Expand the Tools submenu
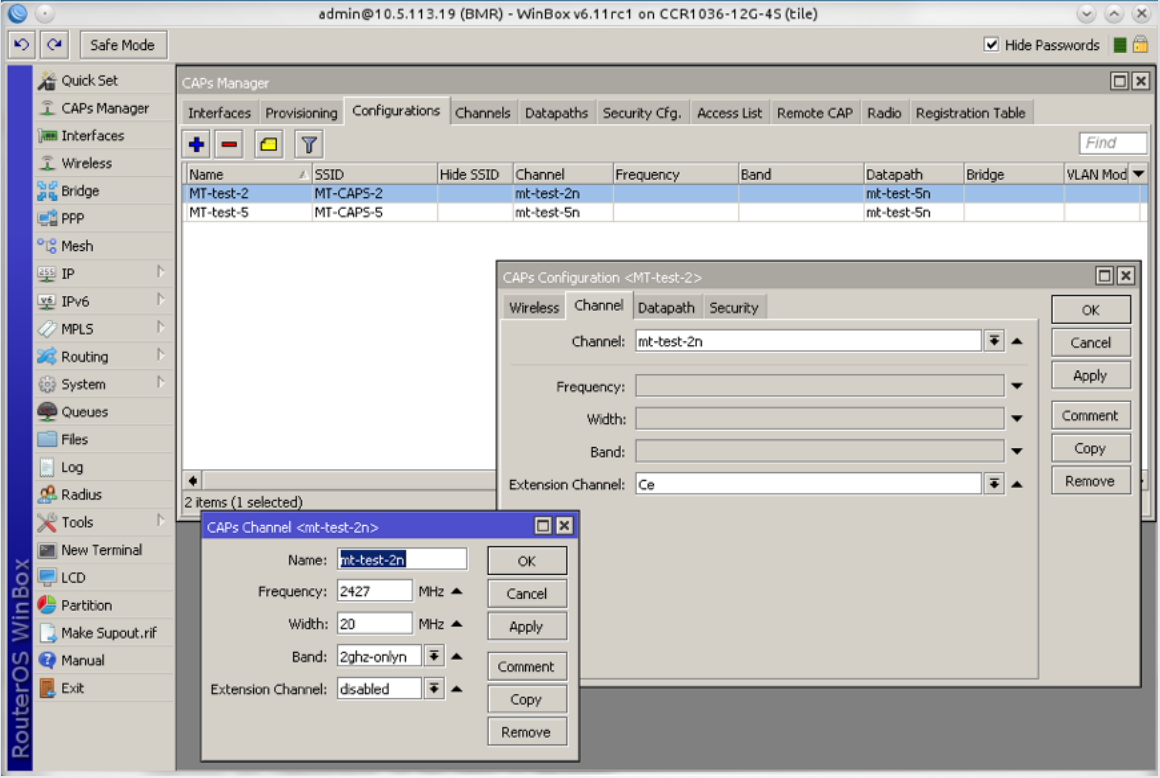The image size is (1160, 778). point(161,521)
